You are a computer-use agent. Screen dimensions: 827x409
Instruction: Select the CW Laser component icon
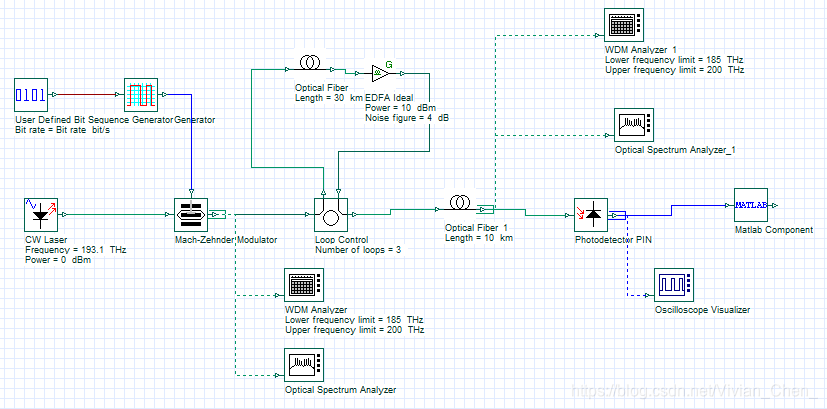(41, 215)
